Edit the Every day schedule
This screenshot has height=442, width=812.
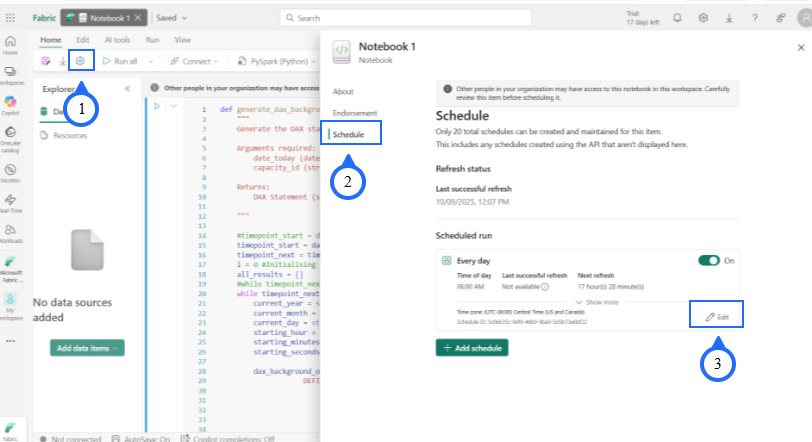[x=717, y=316]
